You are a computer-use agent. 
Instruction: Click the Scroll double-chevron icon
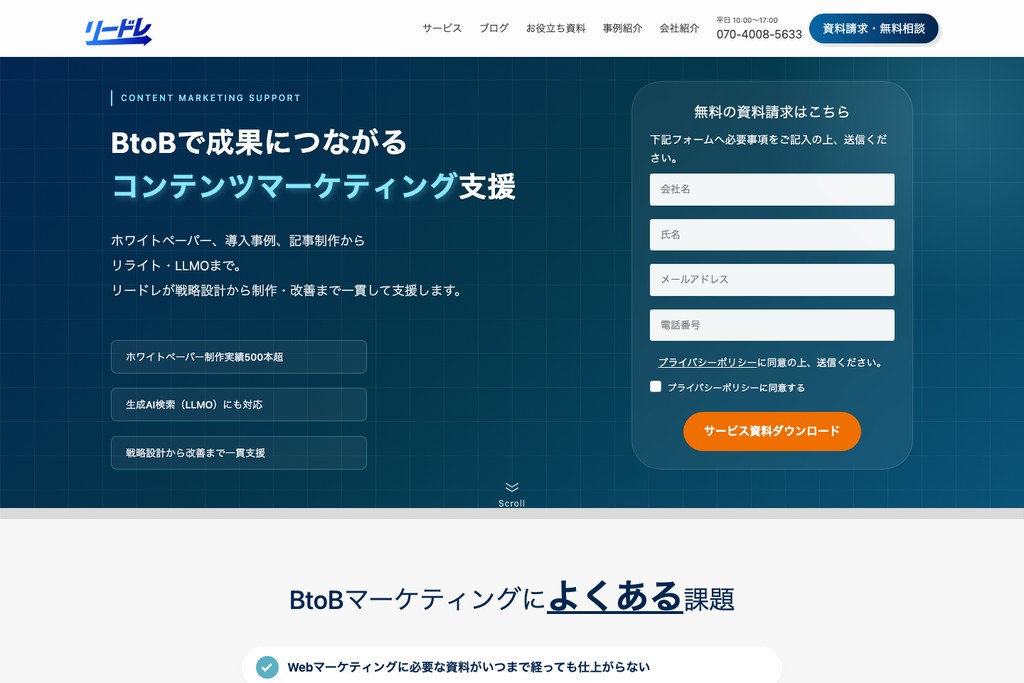(512, 487)
